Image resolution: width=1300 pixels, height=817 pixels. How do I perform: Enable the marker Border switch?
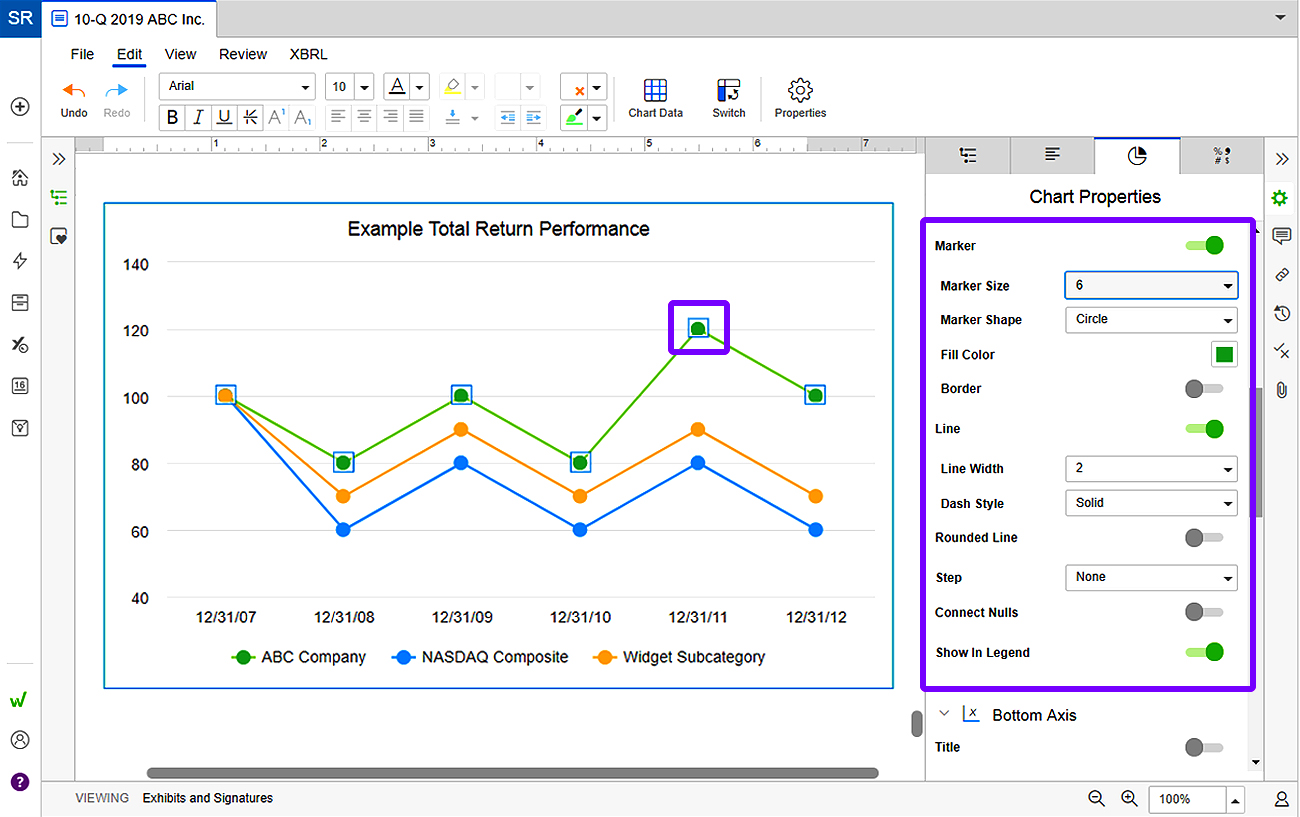click(1204, 389)
